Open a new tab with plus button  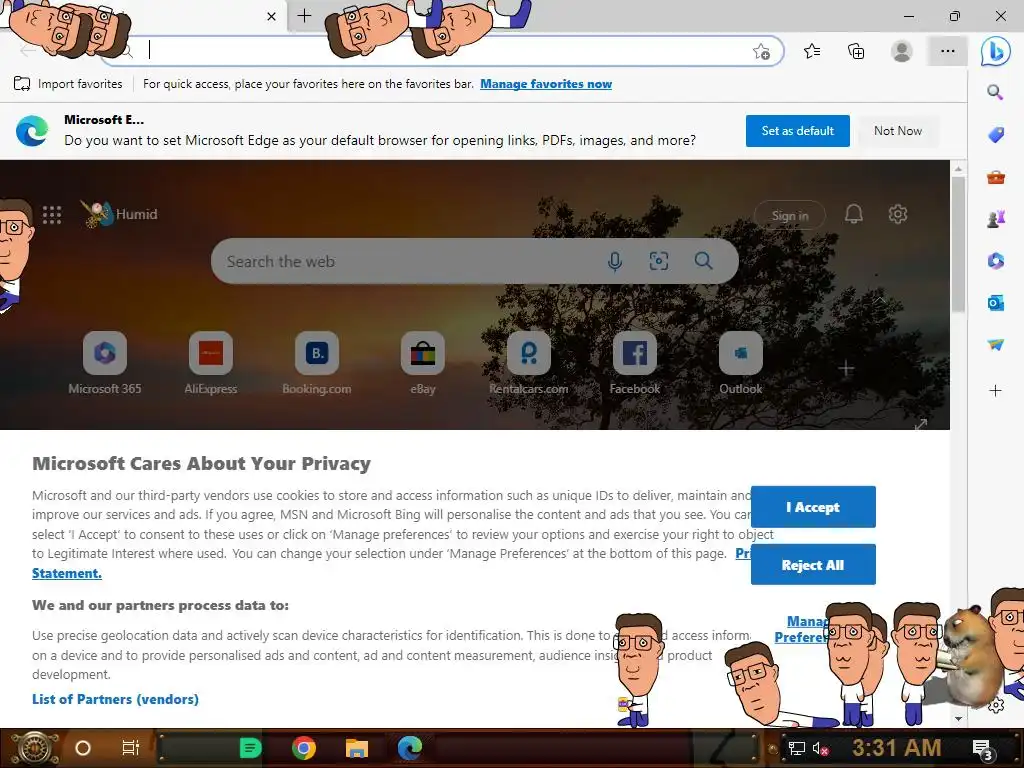[304, 16]
